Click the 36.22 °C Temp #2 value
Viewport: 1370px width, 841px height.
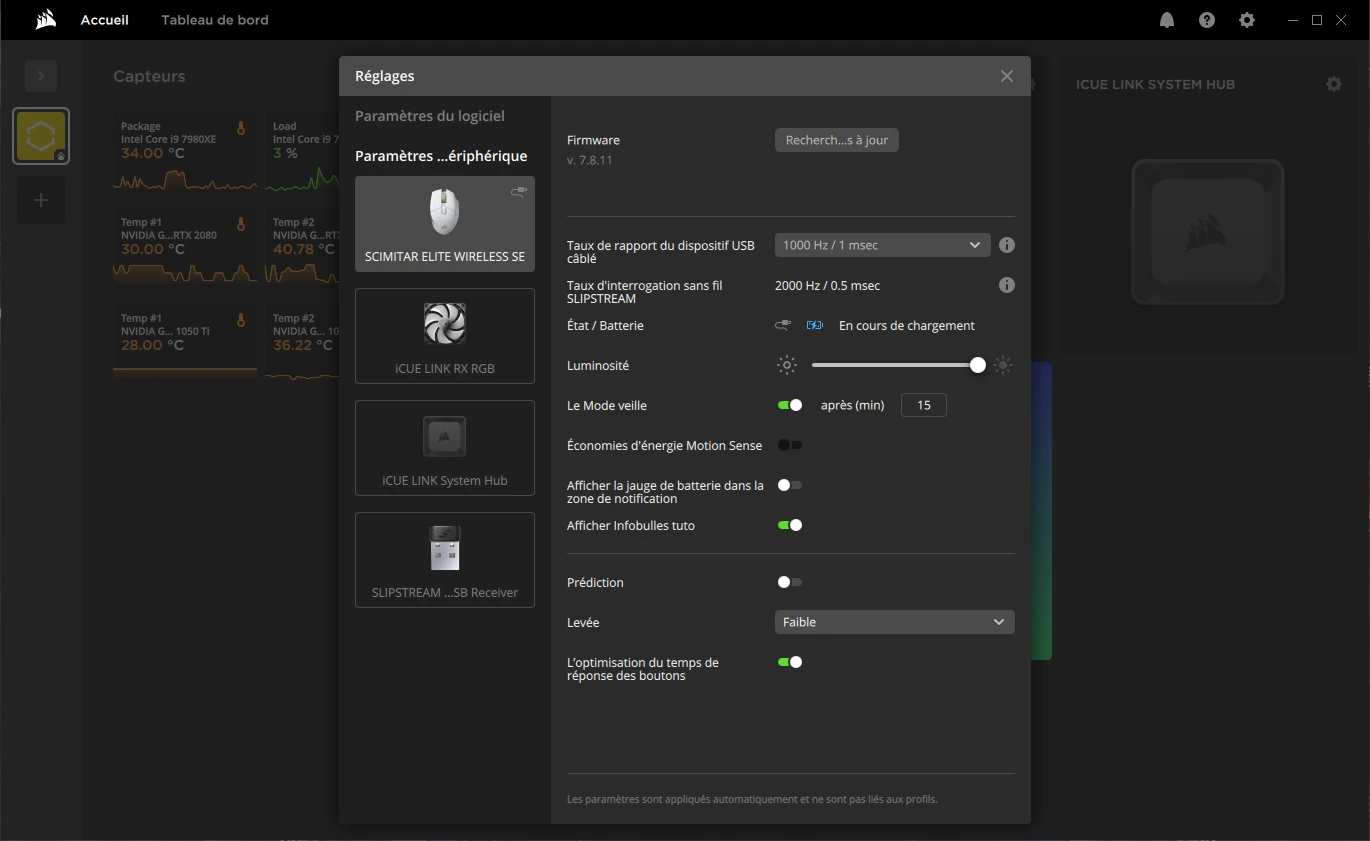(x=303, y=345)
